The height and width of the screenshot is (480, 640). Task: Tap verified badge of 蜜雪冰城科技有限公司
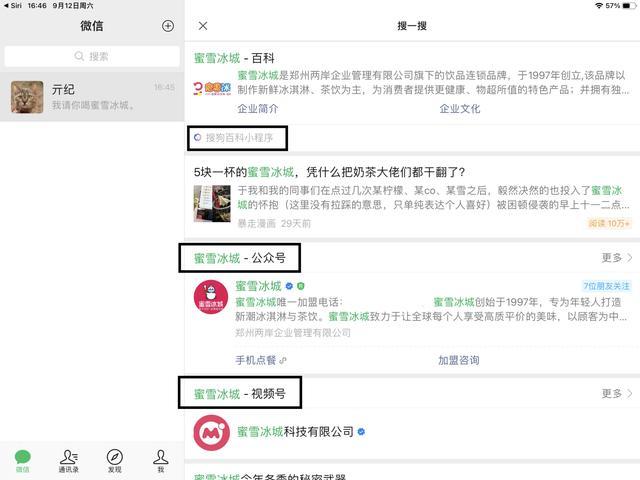click(361, 431)
